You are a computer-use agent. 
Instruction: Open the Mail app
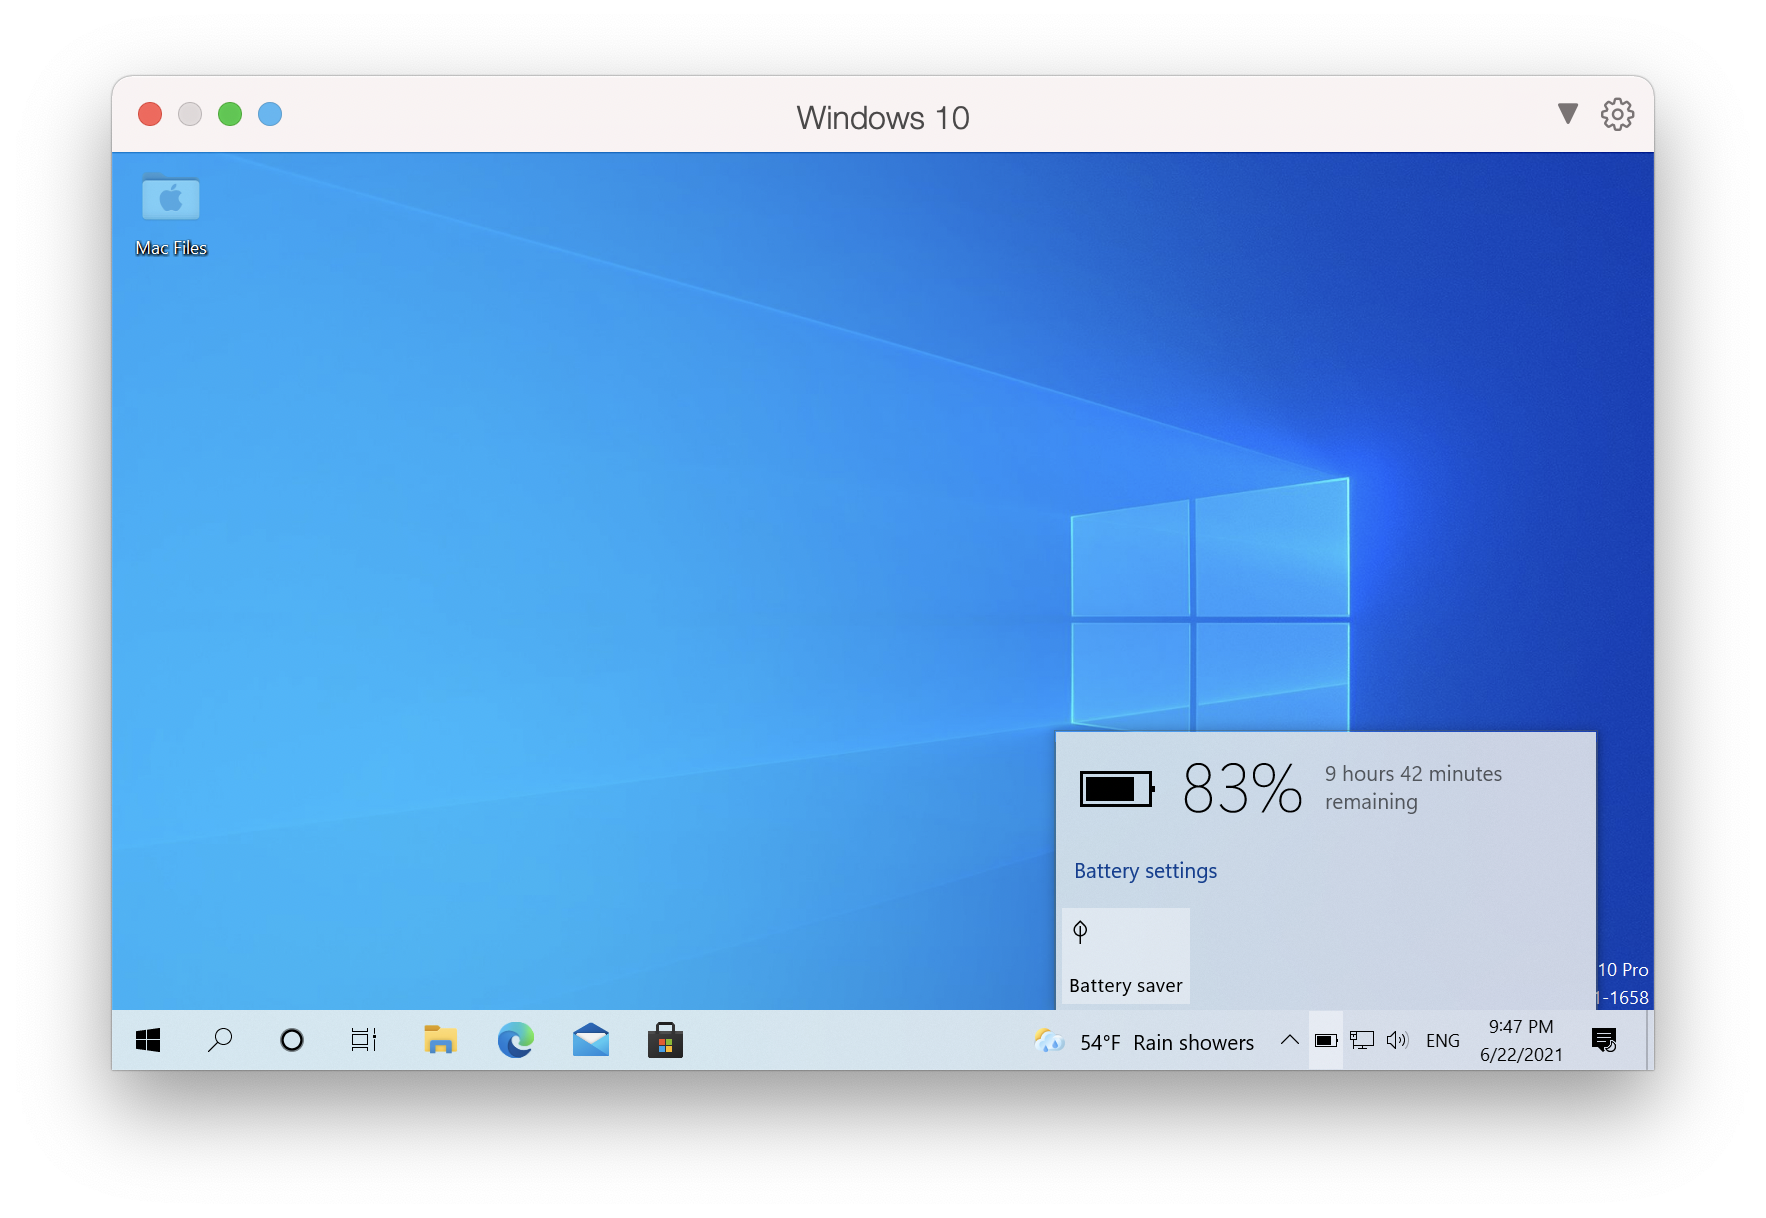click(591, 1041)
